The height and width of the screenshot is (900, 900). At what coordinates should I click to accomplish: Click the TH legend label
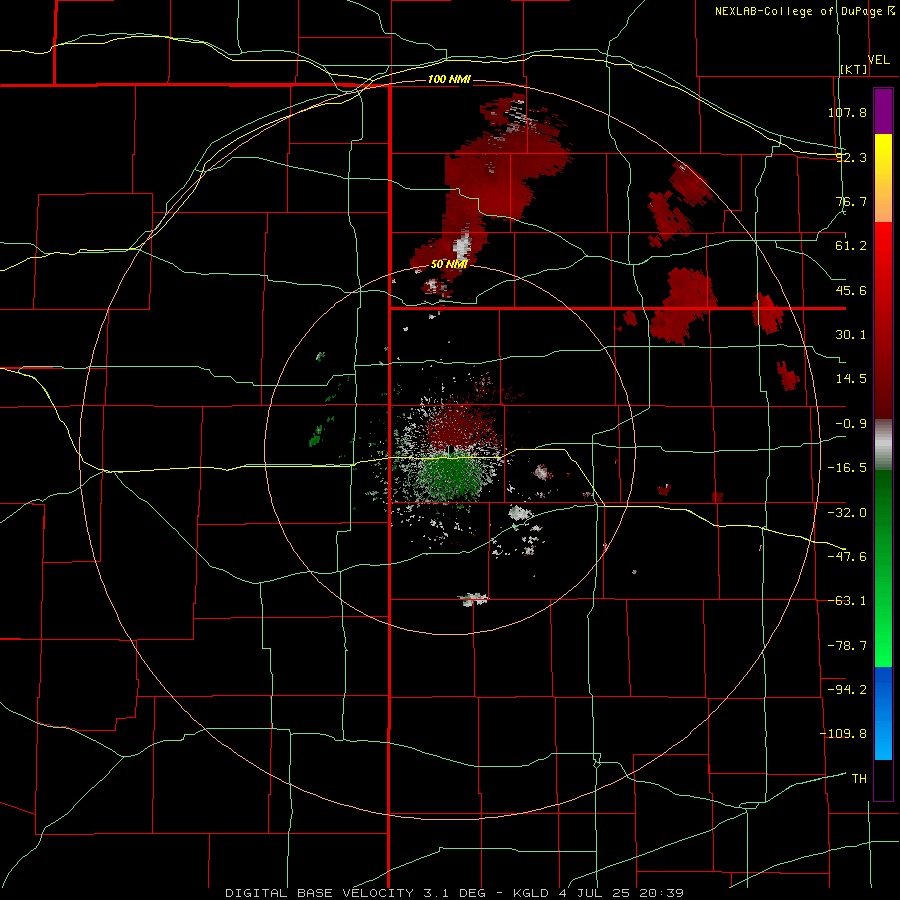click(859, 779)
